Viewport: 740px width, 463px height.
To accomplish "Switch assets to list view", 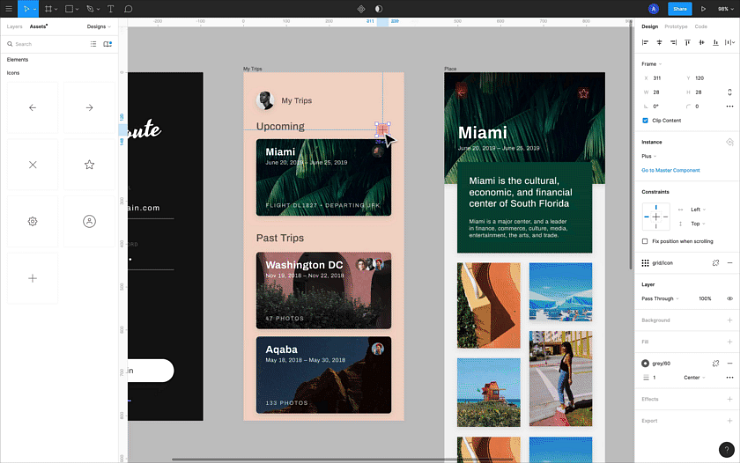I will (94, 44).
